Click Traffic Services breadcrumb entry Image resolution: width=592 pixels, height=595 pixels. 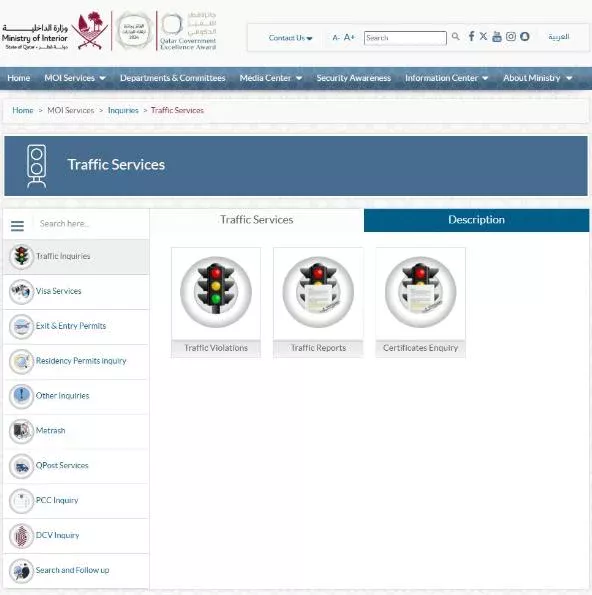[x=177, y=110]
